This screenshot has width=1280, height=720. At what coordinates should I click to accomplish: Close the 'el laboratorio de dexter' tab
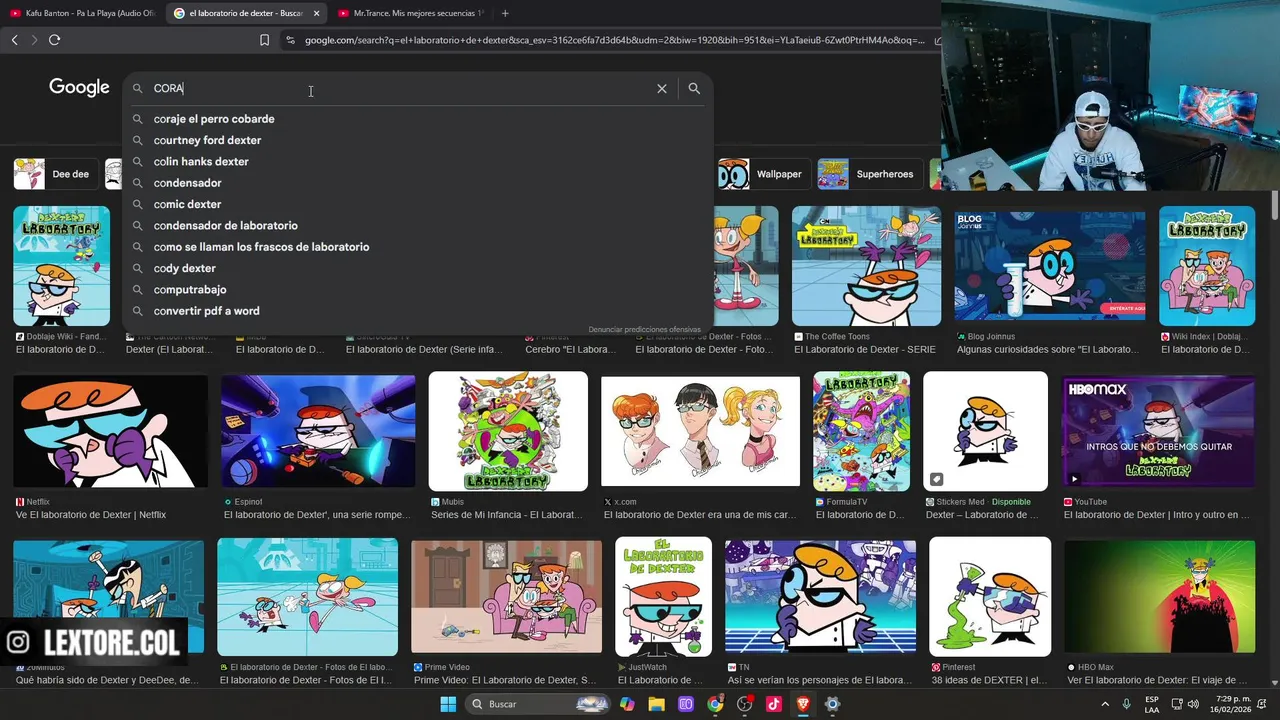[x=316, y=13]
